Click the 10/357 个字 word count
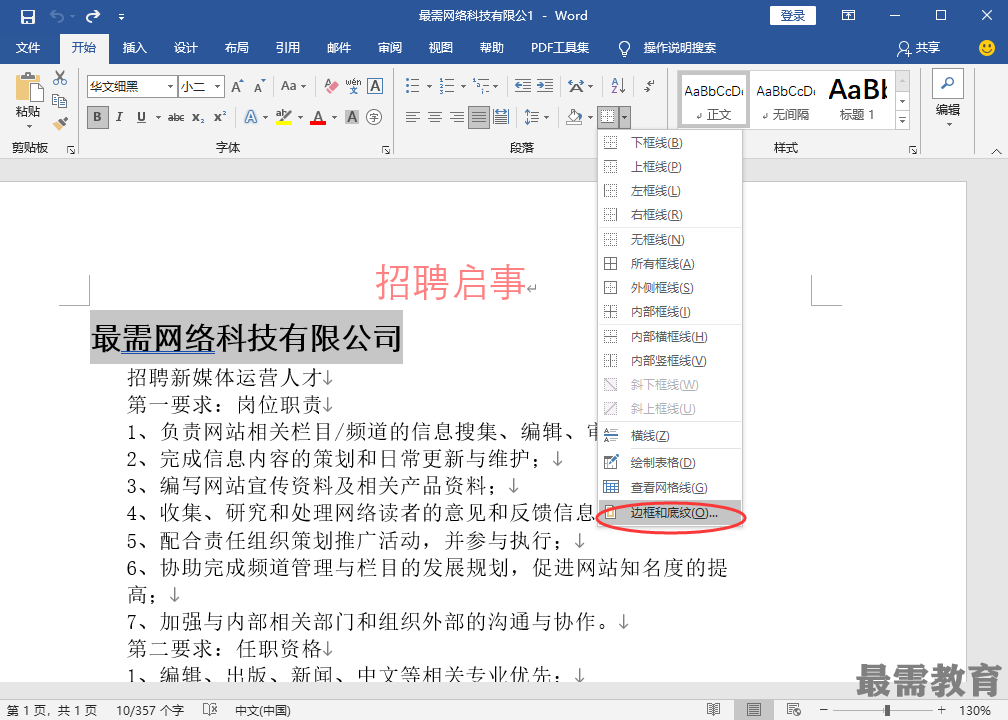1008x720 pixels. (150, 710)
